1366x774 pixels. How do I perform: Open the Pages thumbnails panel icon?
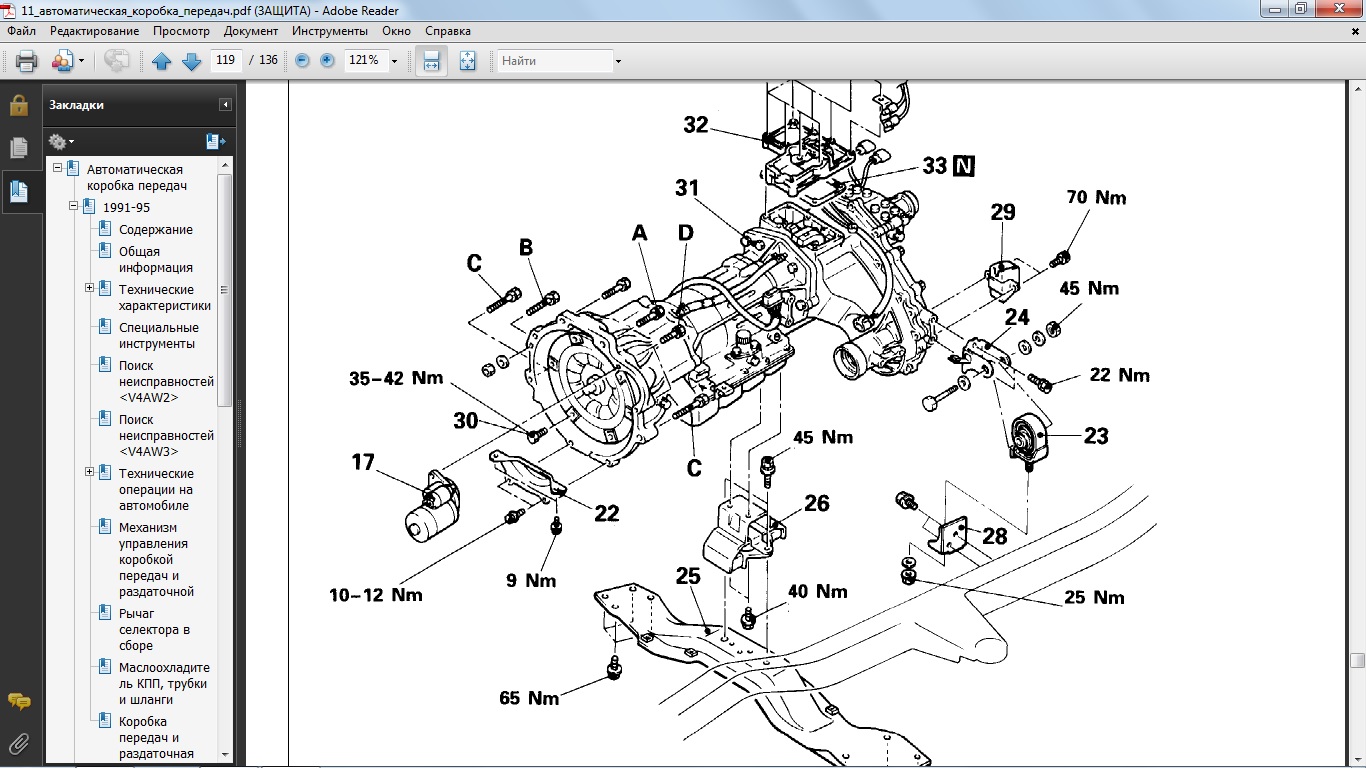pyautogui.click(x=19, y=148)
